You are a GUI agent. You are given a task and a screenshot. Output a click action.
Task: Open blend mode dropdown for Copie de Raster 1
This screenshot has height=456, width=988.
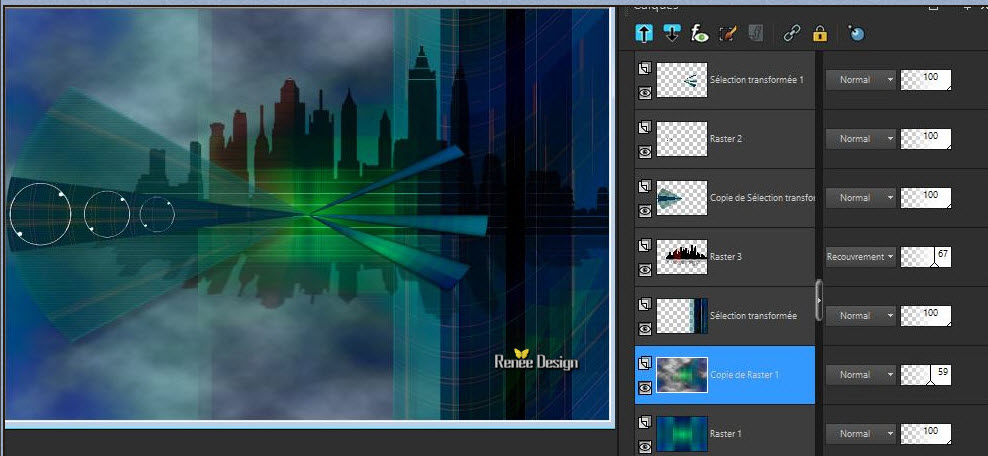pos(860,375)
